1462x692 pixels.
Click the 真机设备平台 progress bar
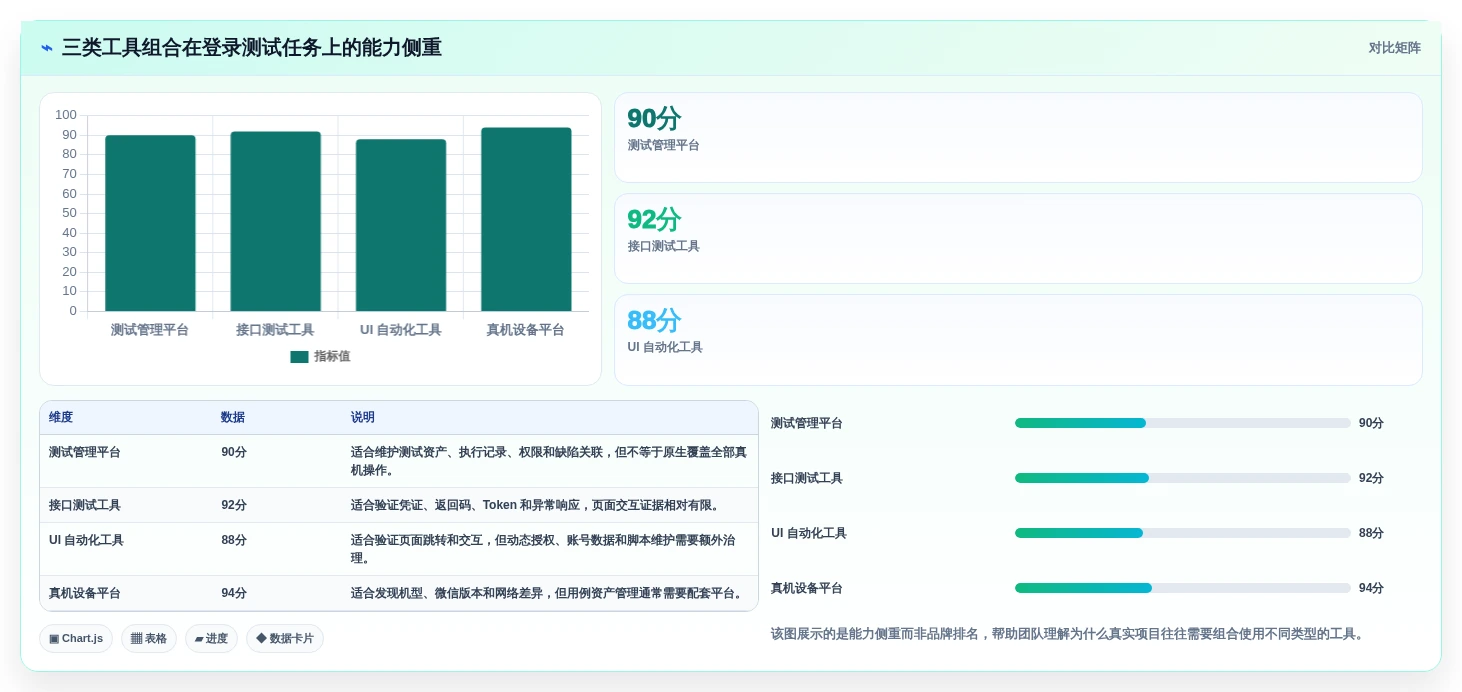tap(1183, 588)
